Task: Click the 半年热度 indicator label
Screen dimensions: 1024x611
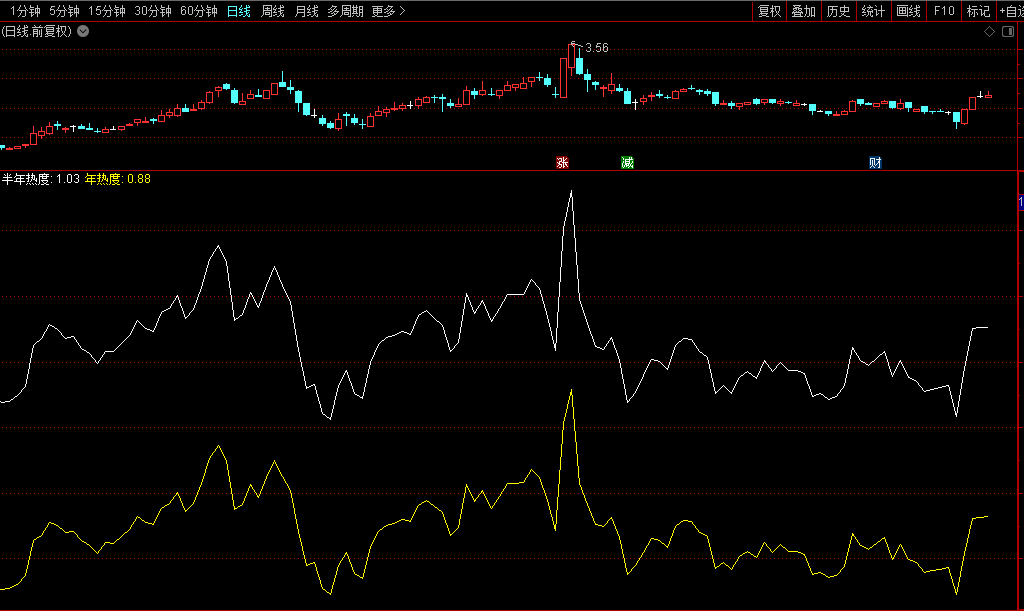Action: pyautogui.click(x=27, y=179)
